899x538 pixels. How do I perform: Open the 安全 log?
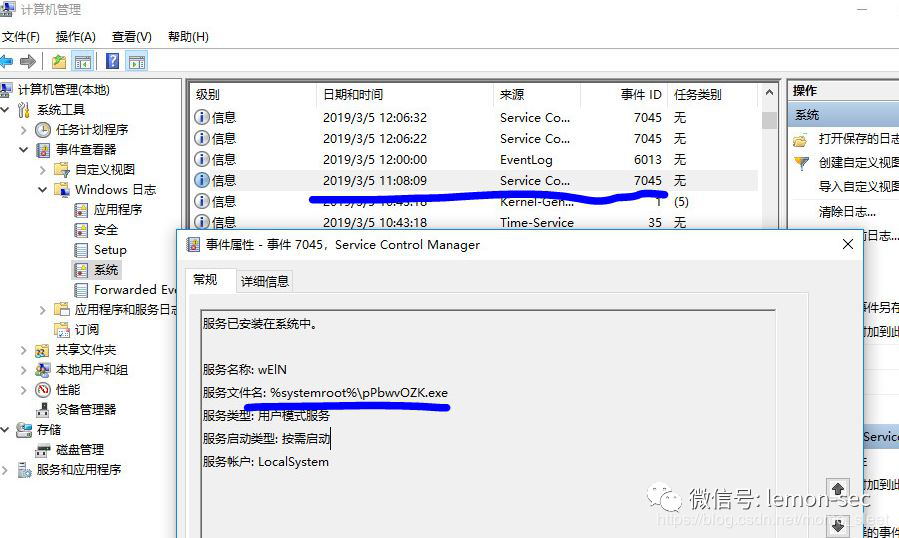(106, 230)
